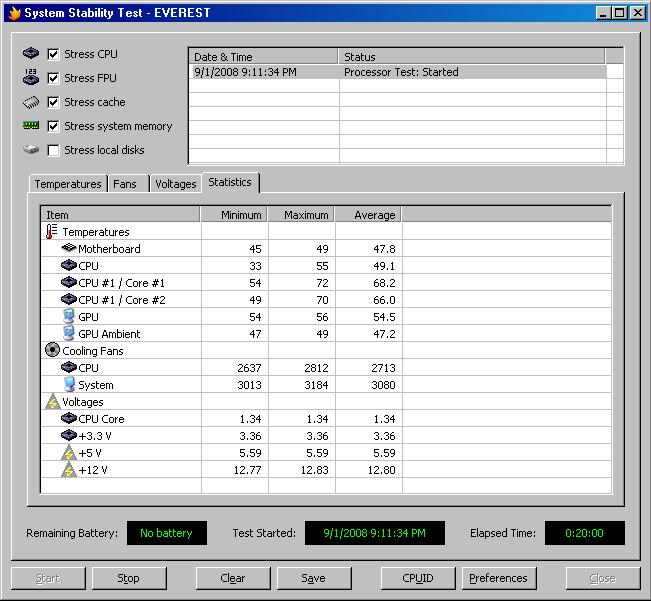This screenshot has width=651, height=602.
Task: Clear the test log
Action: tap(232, 578)
